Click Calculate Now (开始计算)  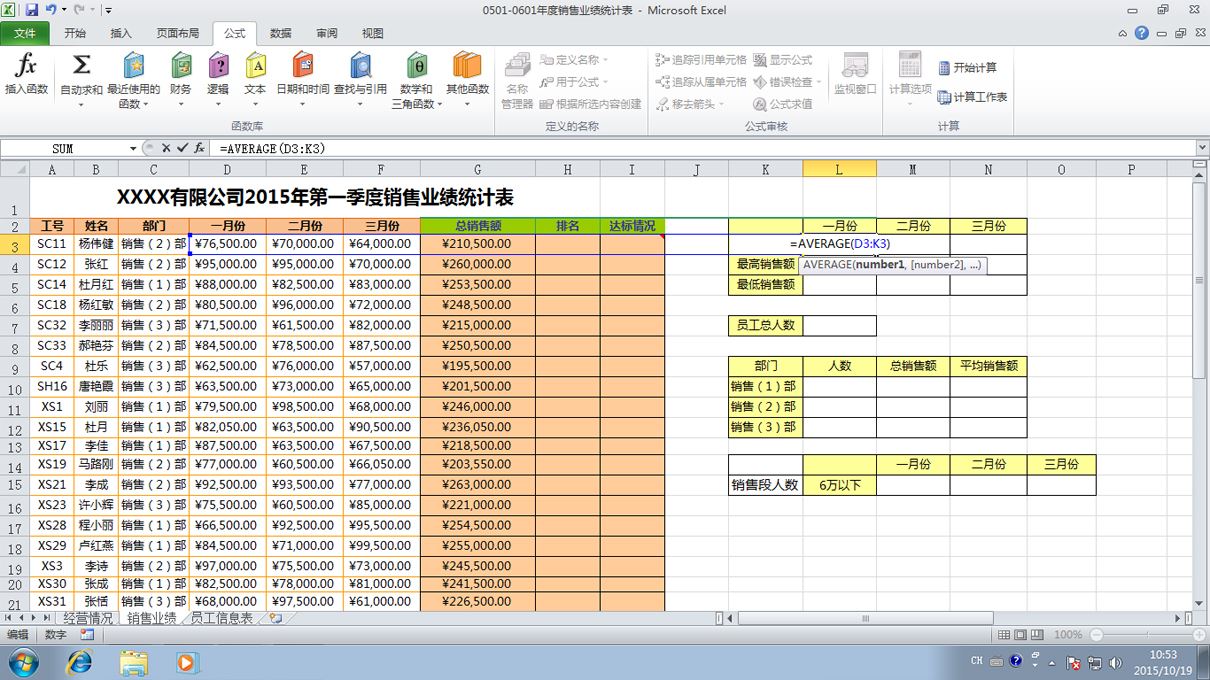967,68
